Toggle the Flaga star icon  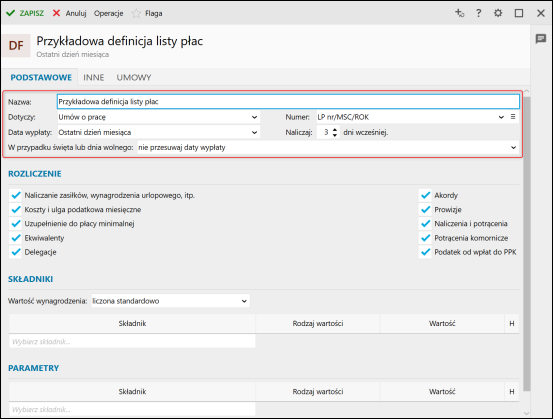[x=136, y=13]
